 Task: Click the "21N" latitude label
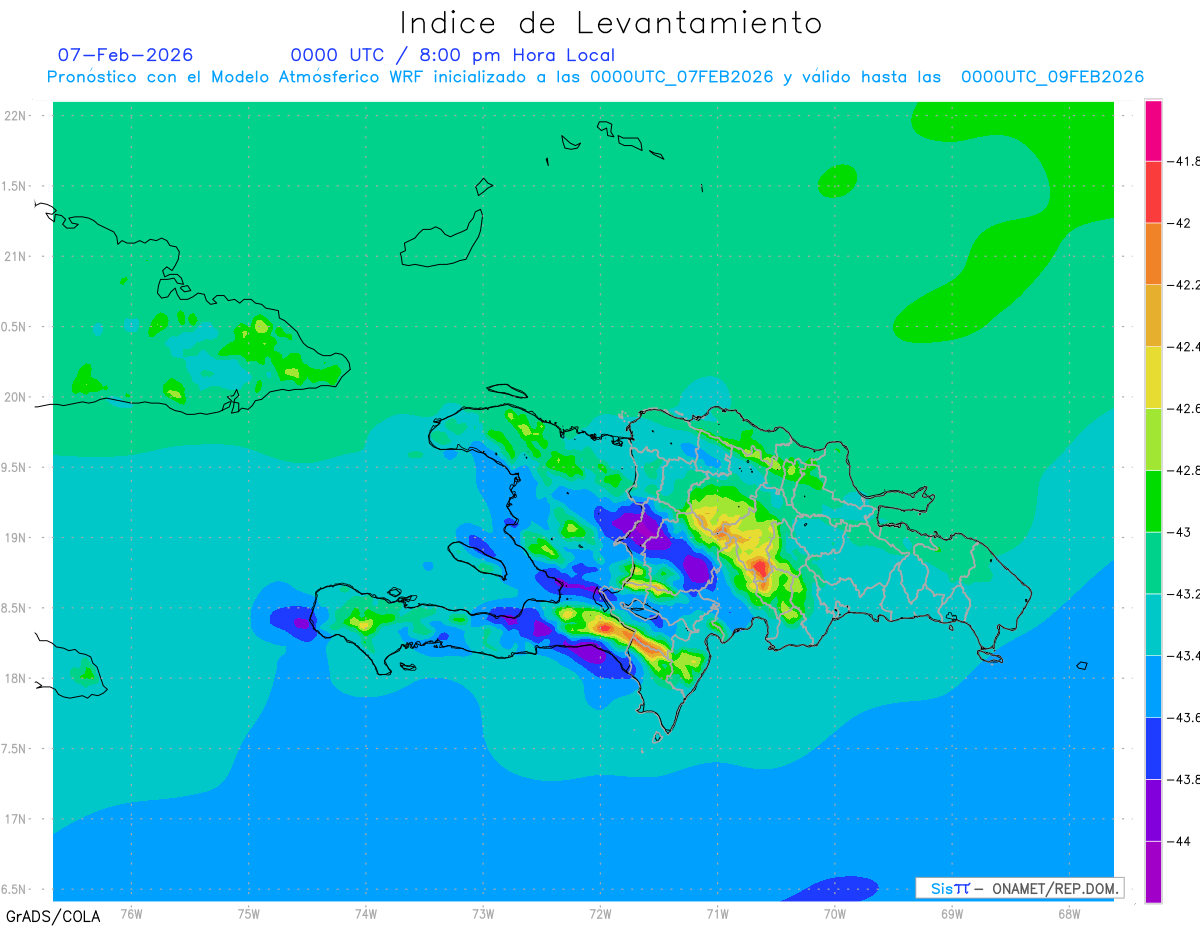coord(15,256)
